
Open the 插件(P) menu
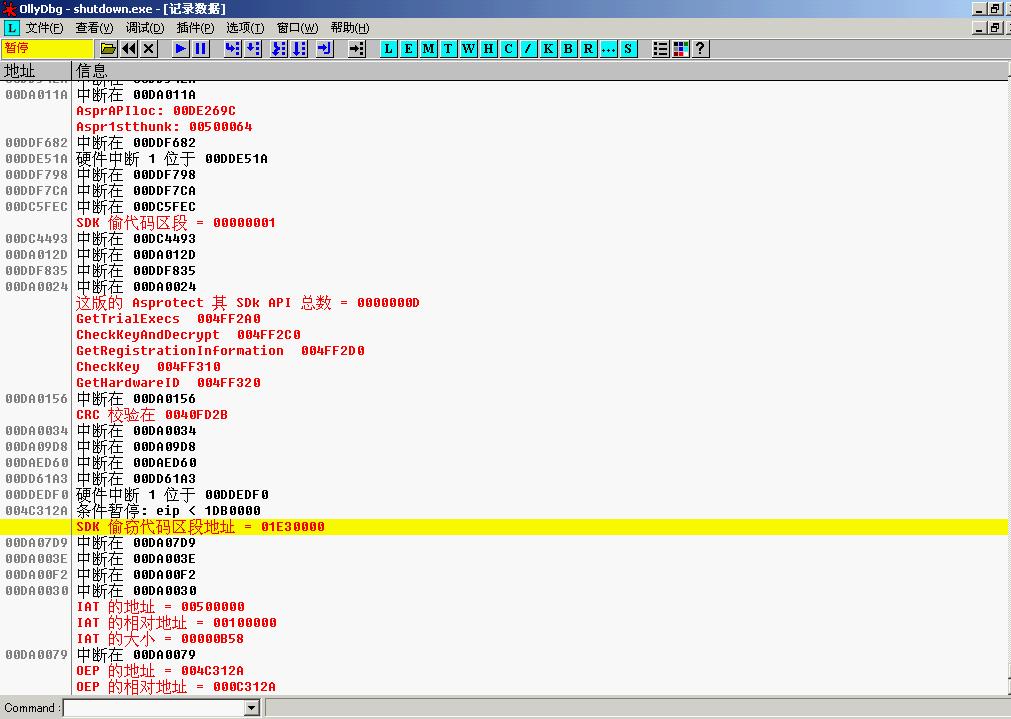[x=195, y=28]
